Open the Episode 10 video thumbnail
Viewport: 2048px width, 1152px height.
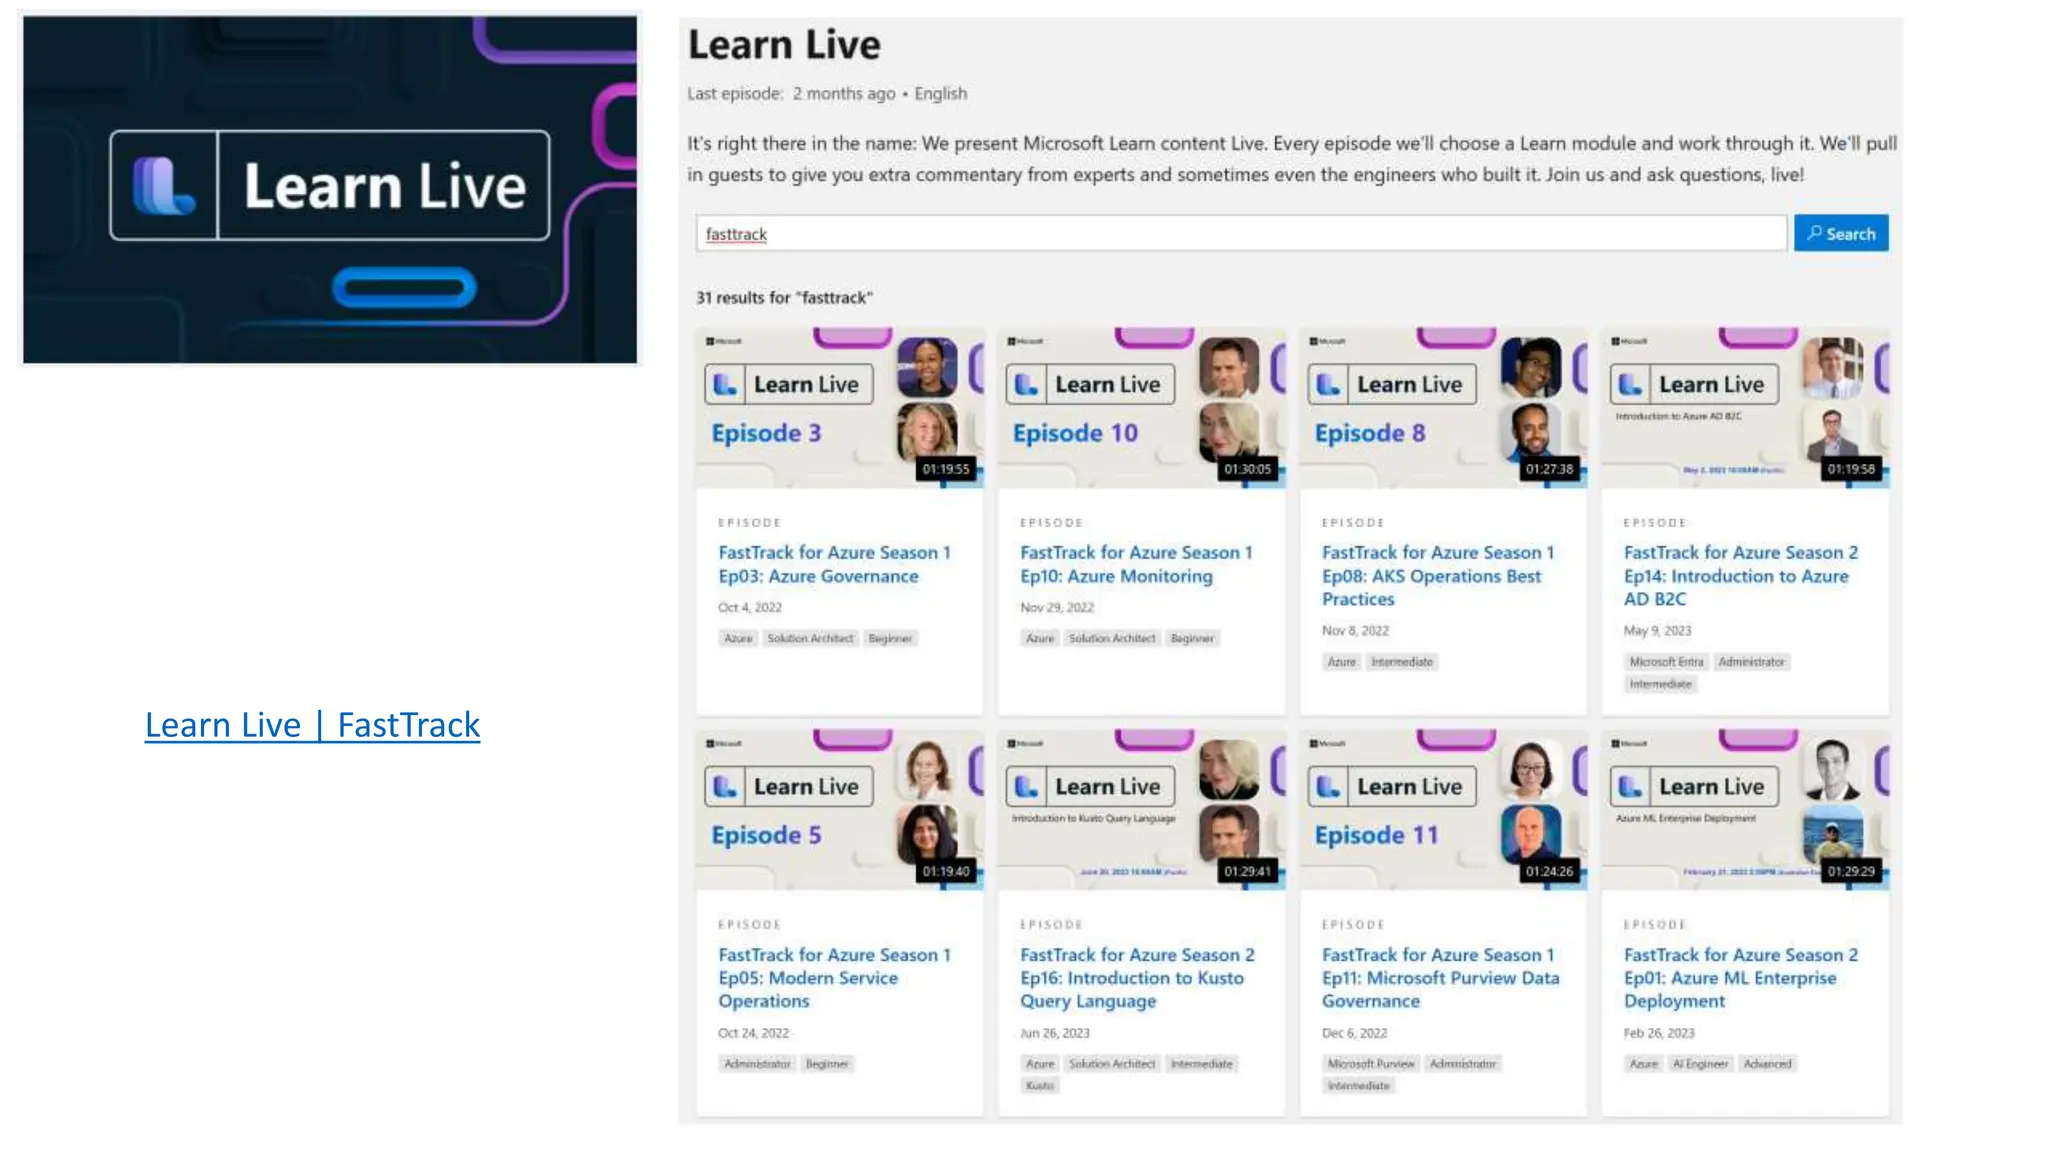click(x=1141, y=408)
